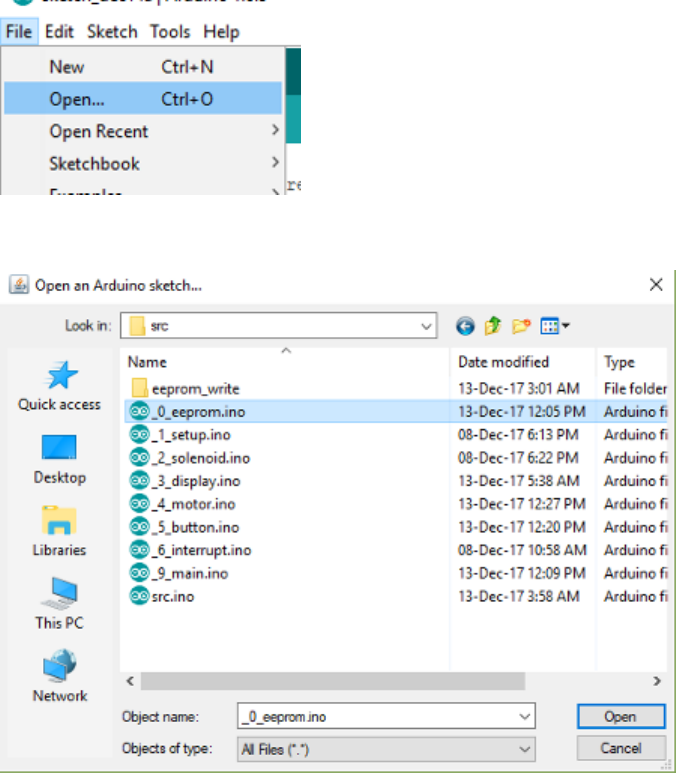This screenshot has width=676, height=773.
Task: Click date 08-Dec-17 10:58 AM cell
Action: [x=522, y=550]
